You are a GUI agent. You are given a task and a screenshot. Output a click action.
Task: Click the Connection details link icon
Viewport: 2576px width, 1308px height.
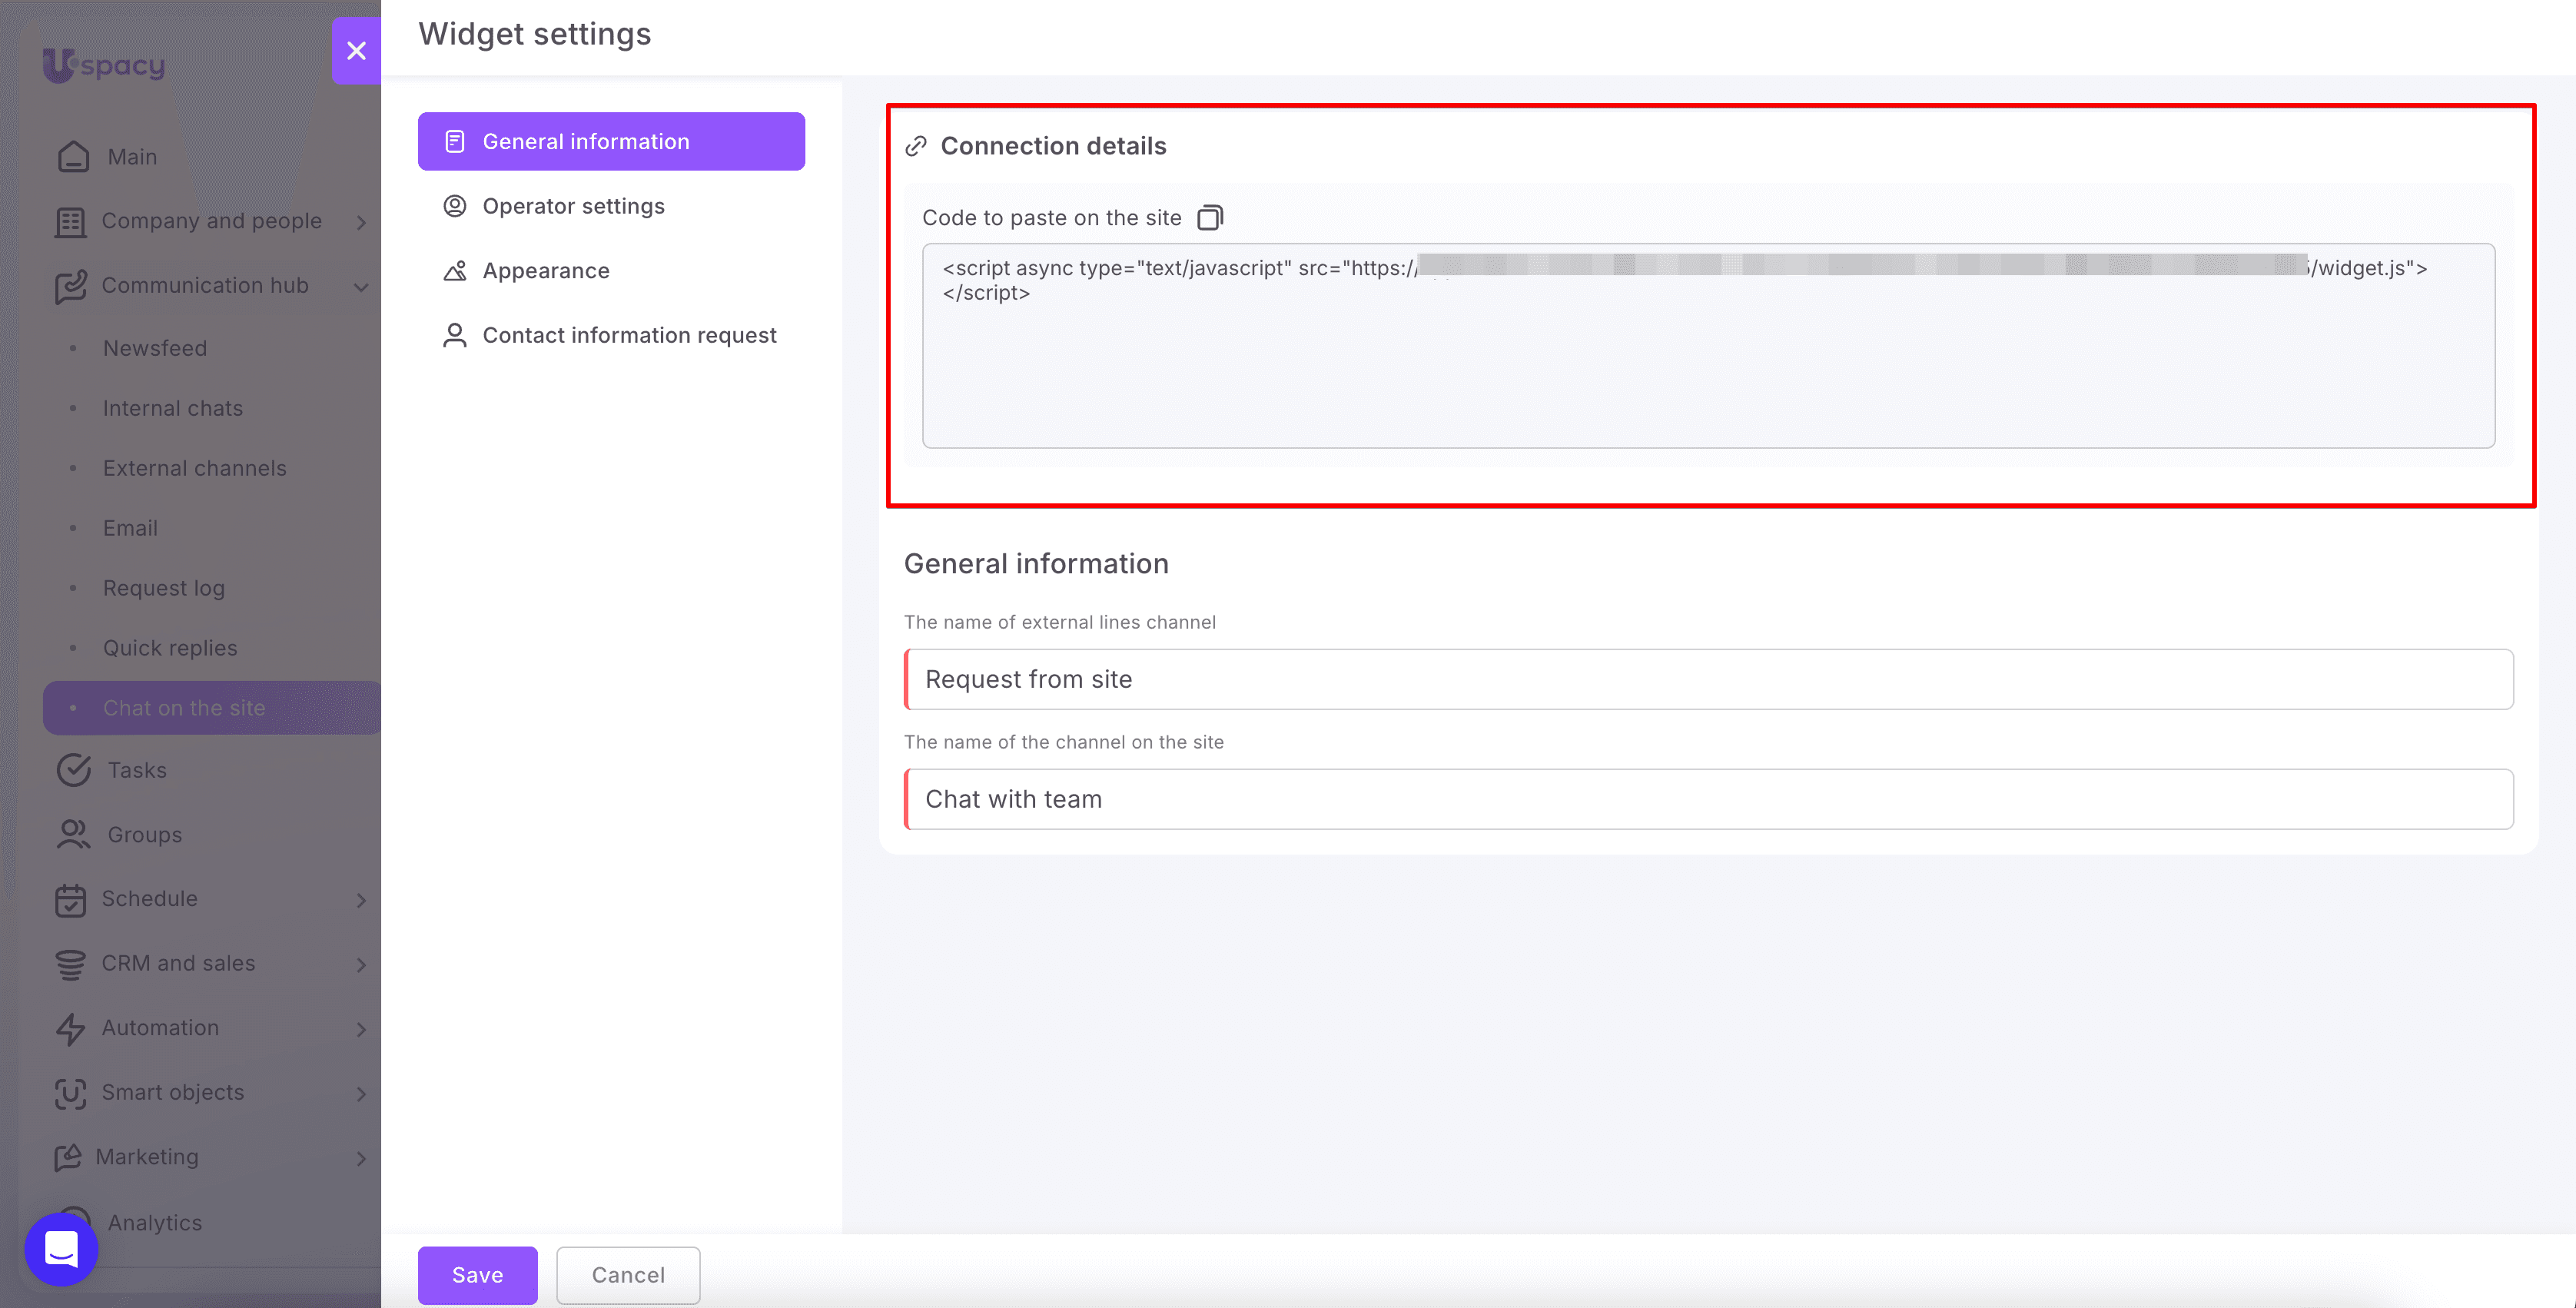(x=916, y=146)
